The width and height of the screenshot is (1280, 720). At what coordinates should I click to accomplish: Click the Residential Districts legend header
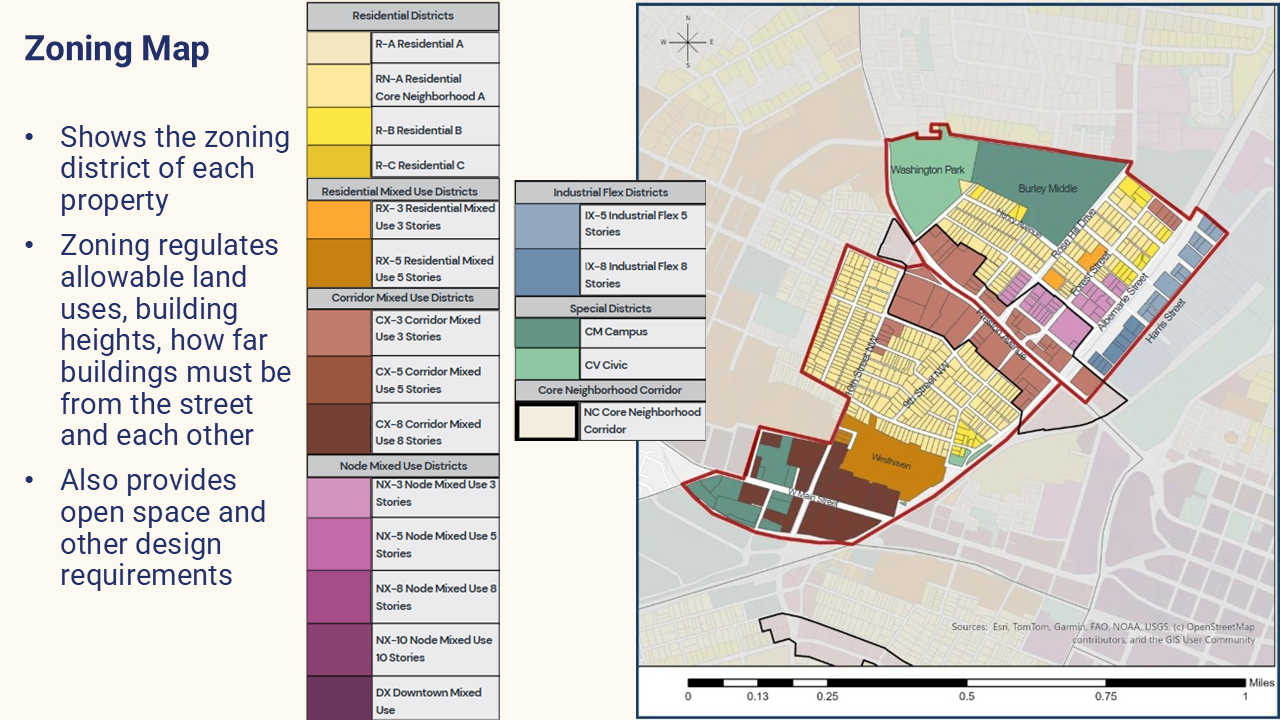[402, 16]
